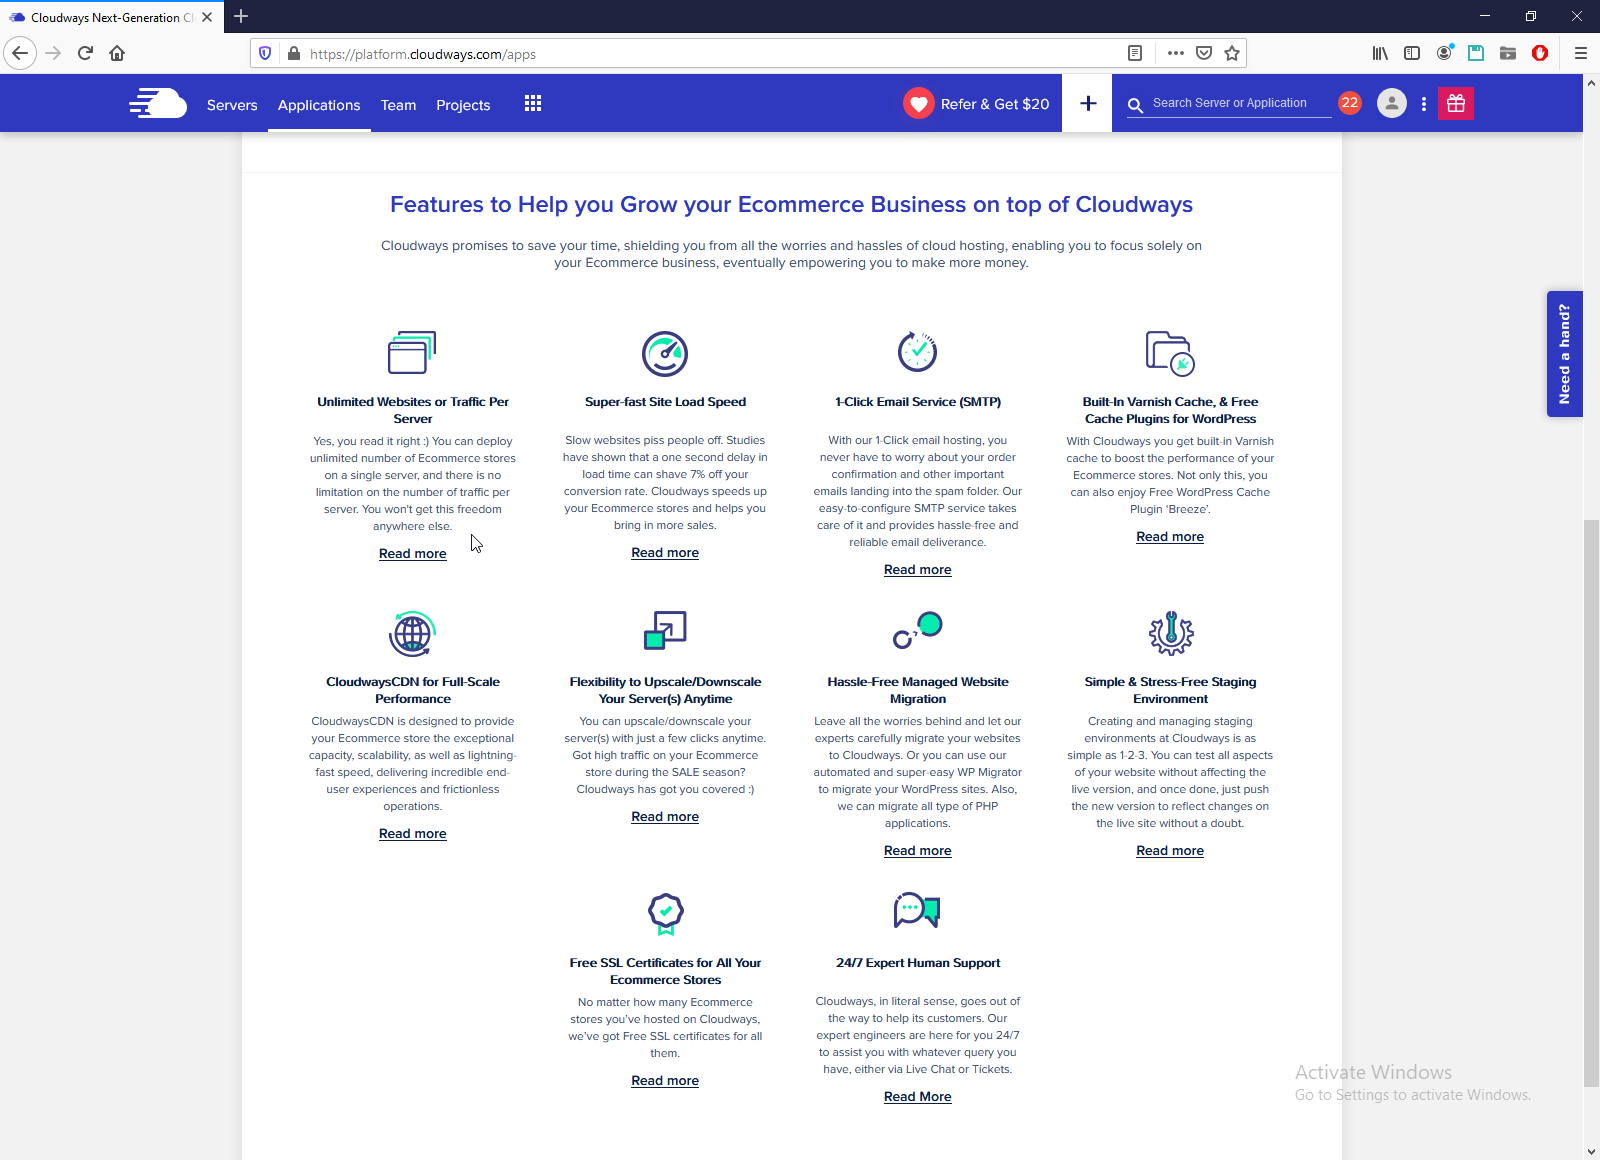Read more about Built-In Varnish Cache
Image resolution: width=1600 pixels, height=1160 pixels.
(x=1170, y=537)
